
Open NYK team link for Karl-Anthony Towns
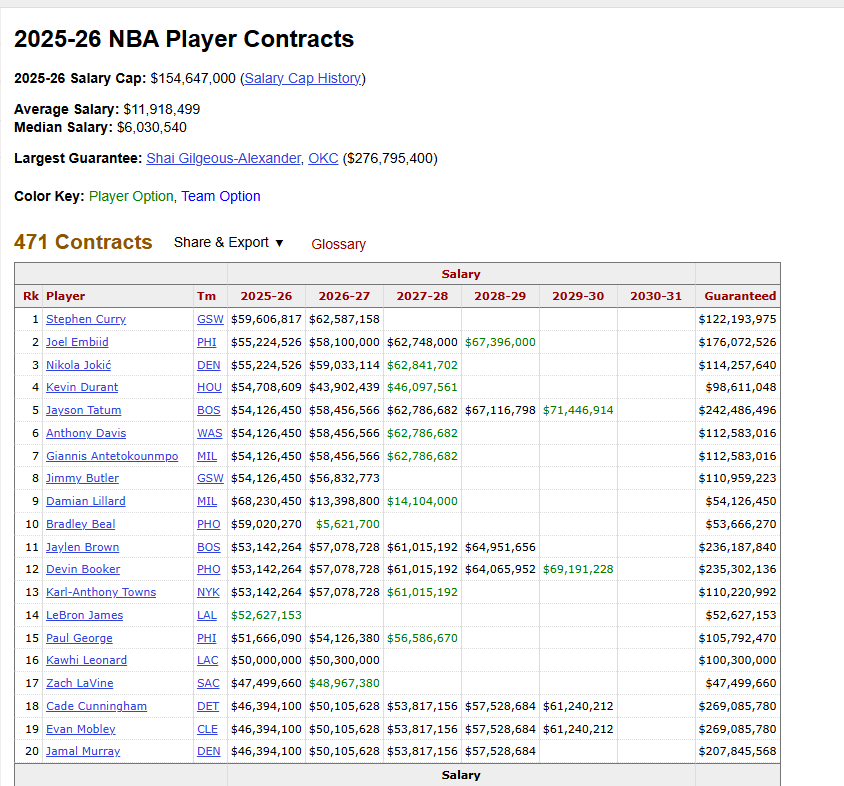pos(208,592)
